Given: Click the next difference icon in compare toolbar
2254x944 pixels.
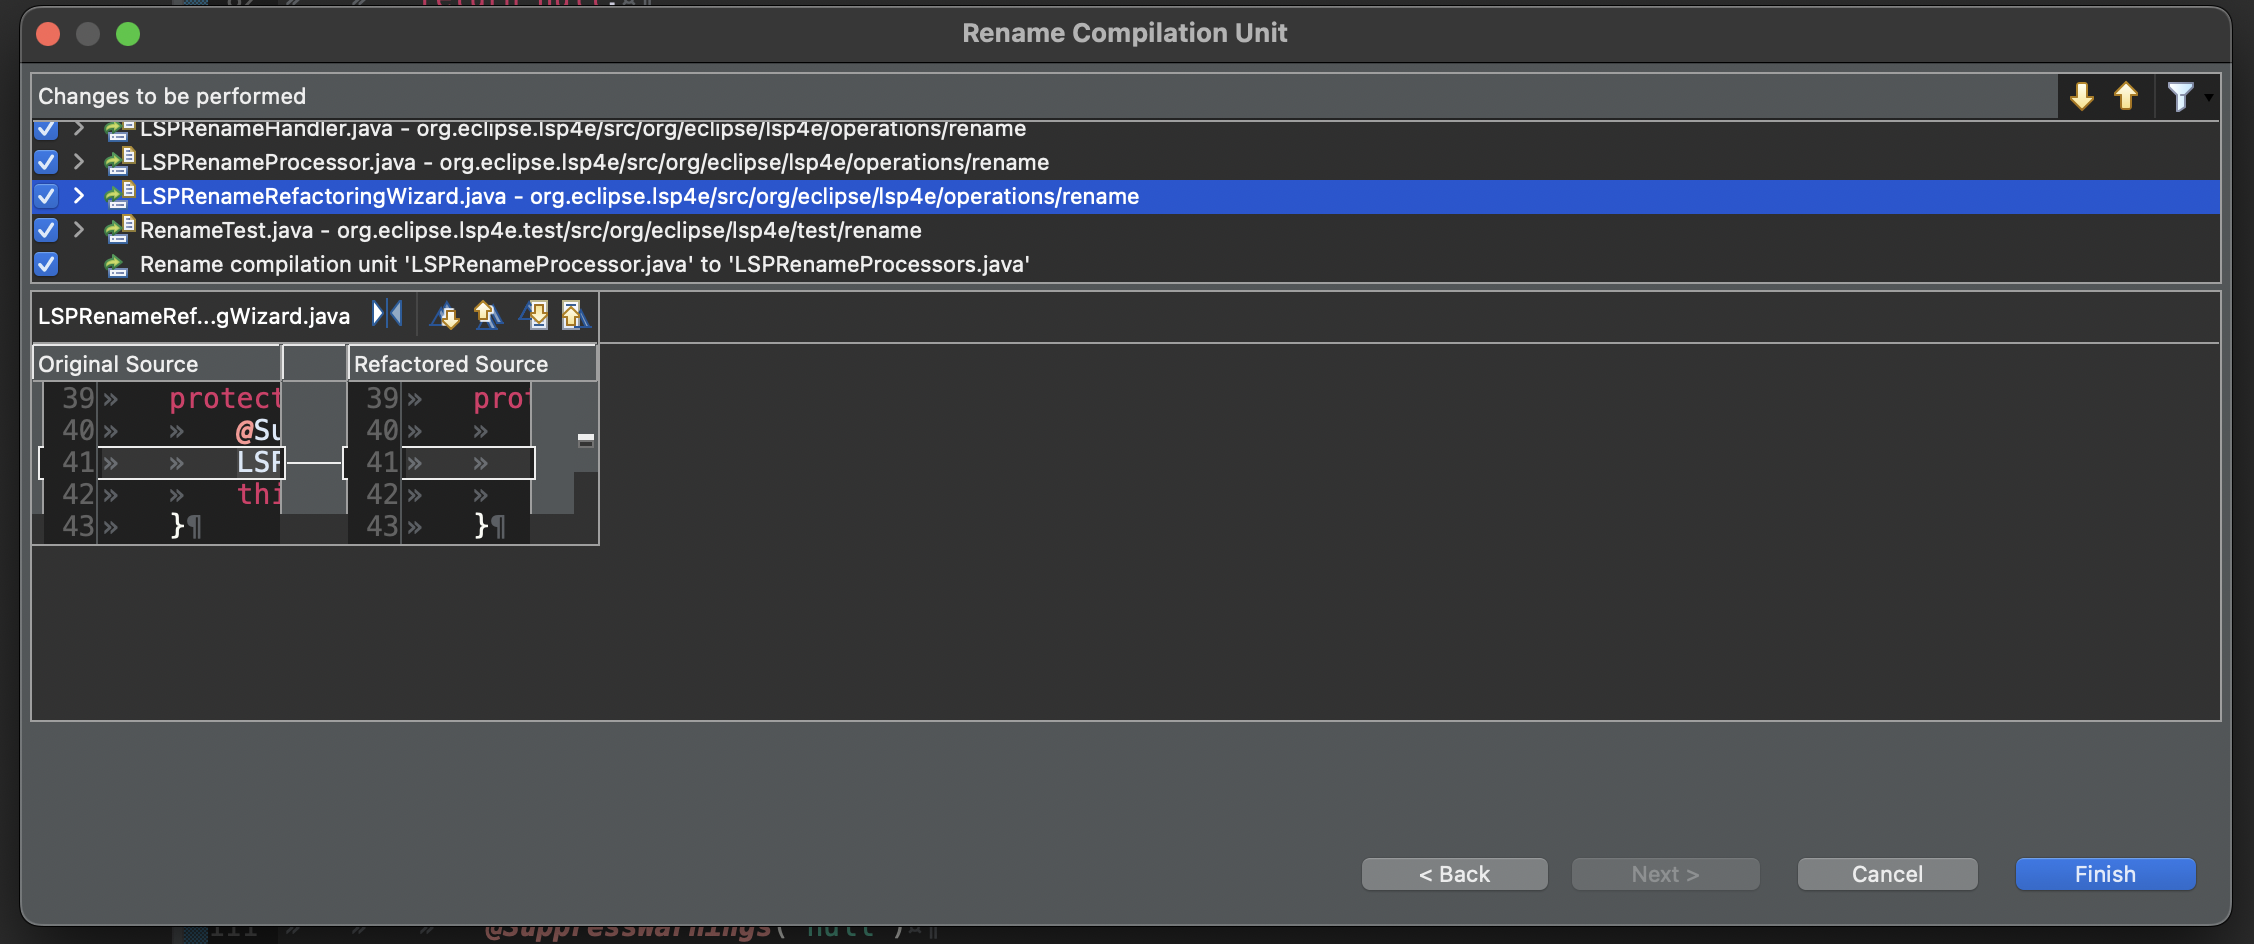Looking at the screenshot, I should [447, 316].
